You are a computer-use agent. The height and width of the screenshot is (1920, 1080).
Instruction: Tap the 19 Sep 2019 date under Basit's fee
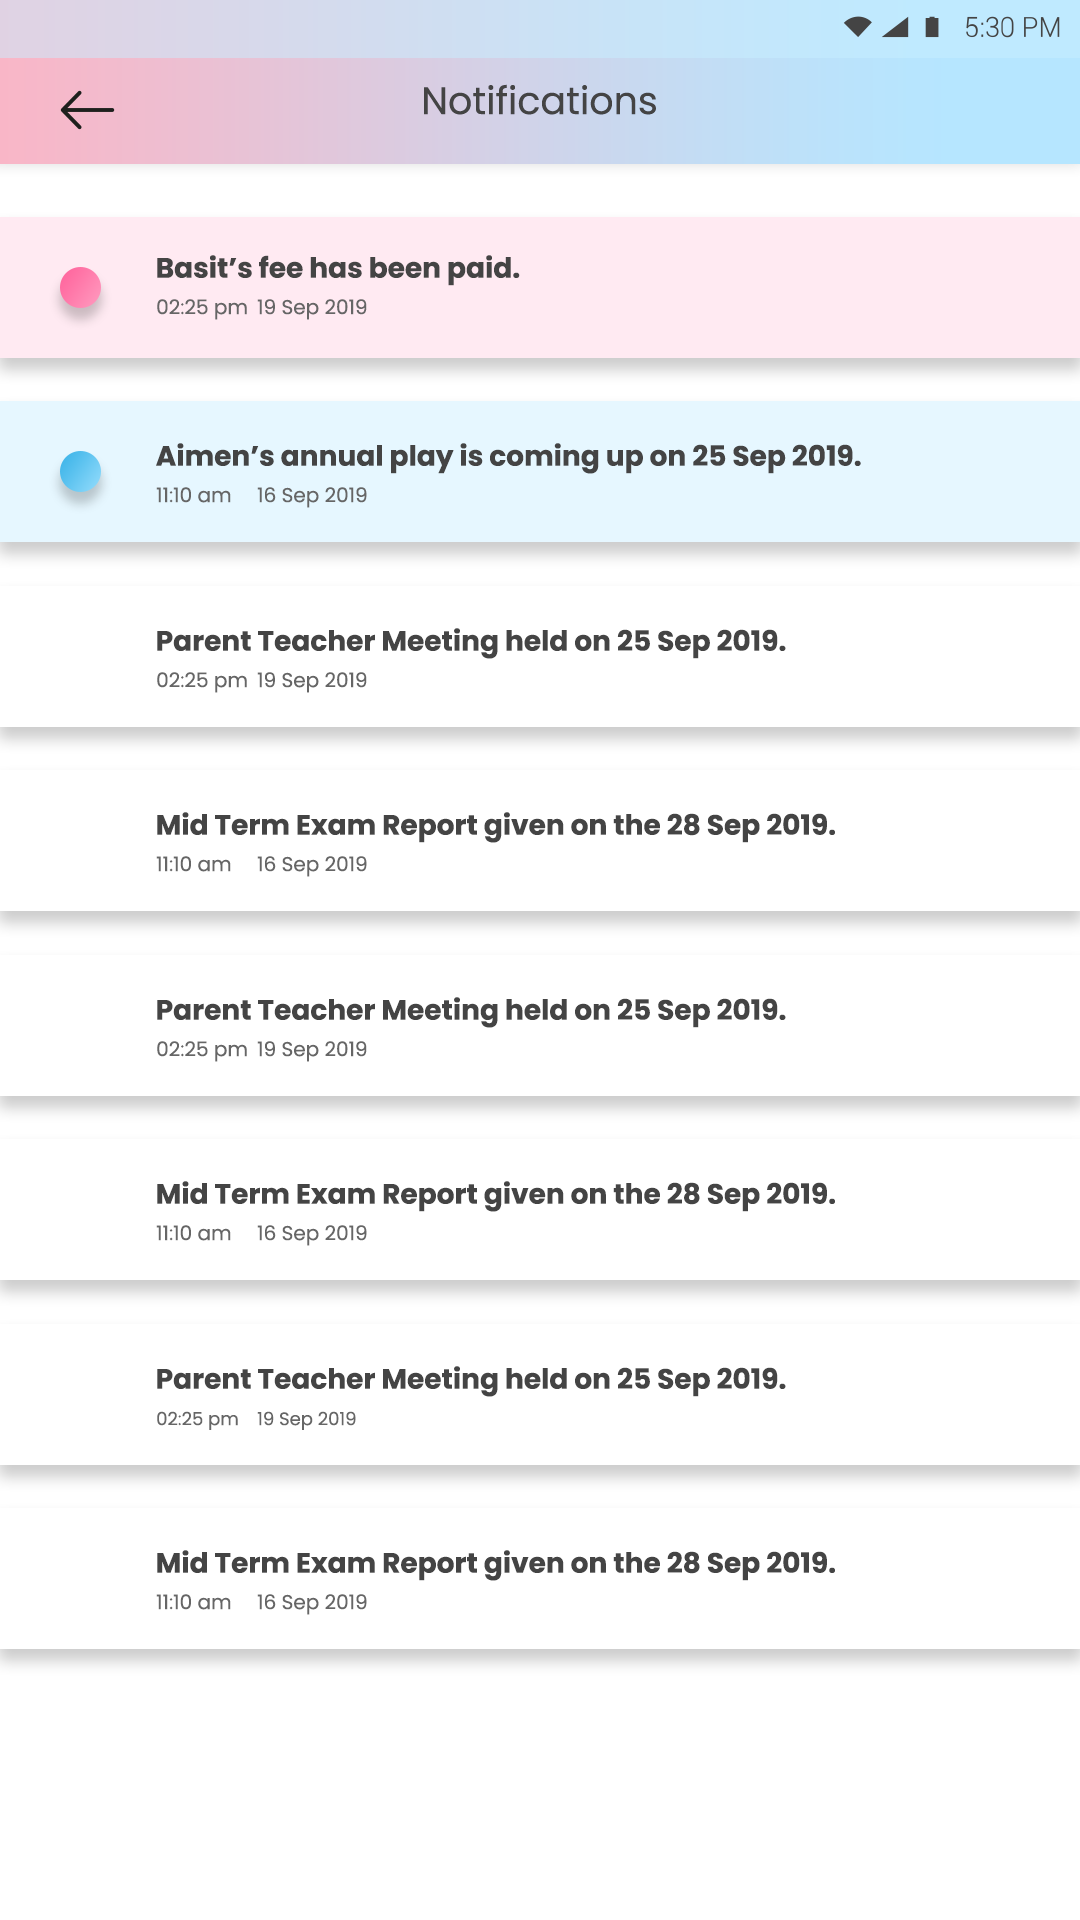coord(312,307)
